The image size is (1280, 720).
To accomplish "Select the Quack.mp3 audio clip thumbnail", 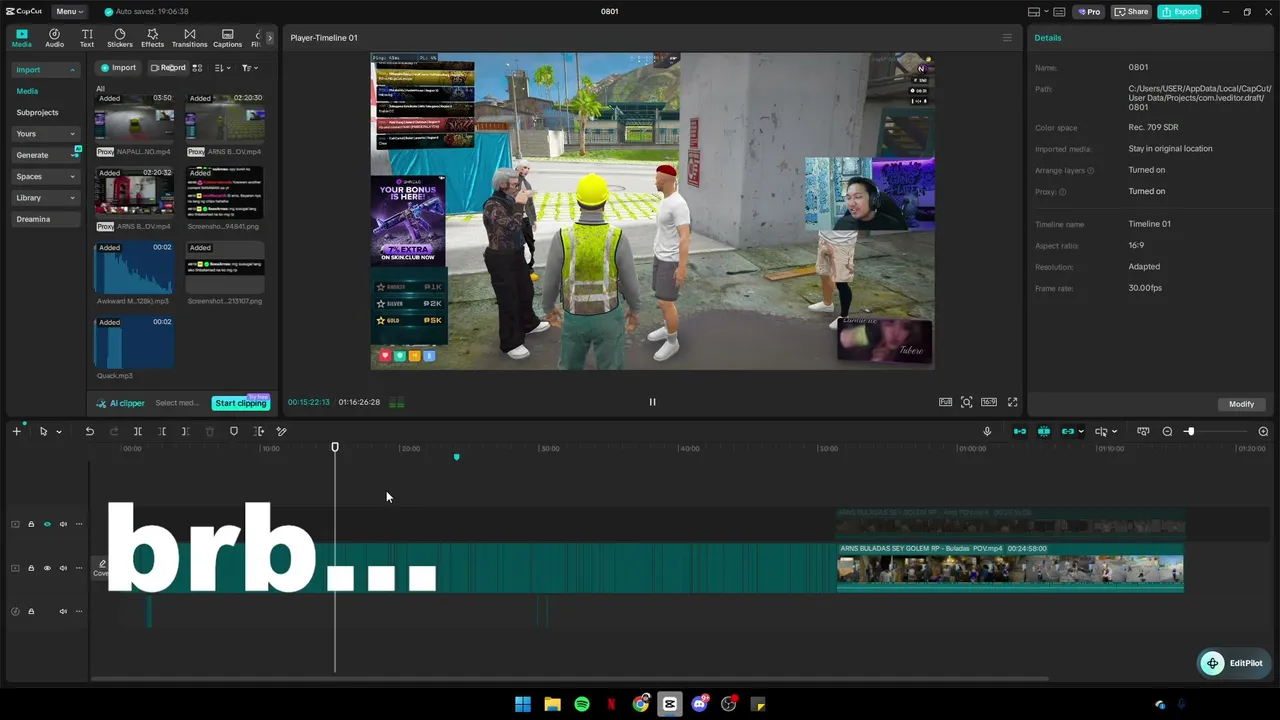I will click(x=134, y=343).
